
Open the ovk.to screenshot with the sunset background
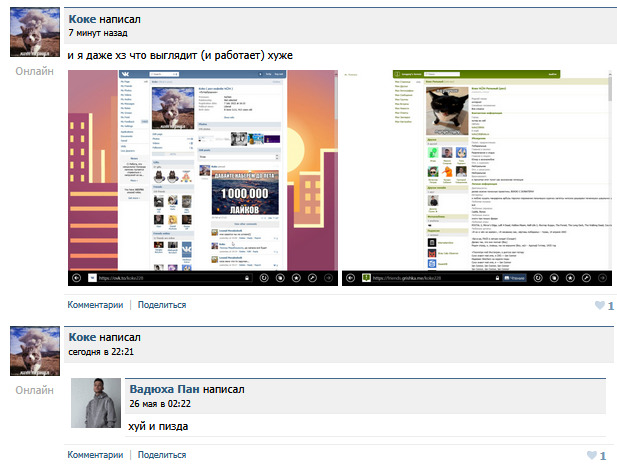(x=203, y=178)
